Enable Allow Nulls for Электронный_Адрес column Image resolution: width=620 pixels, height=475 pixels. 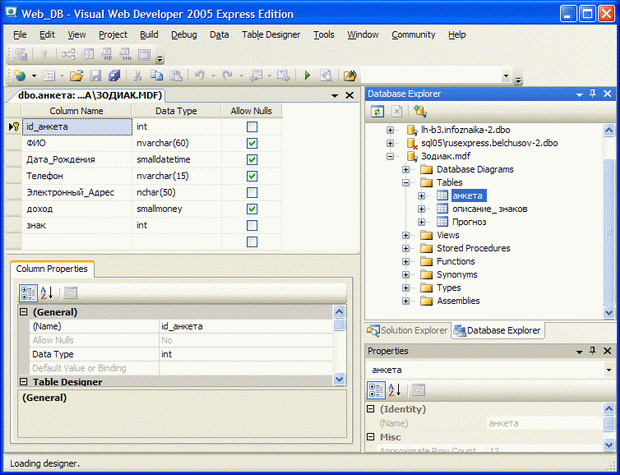pyautogui.click(x=252, y=192)
